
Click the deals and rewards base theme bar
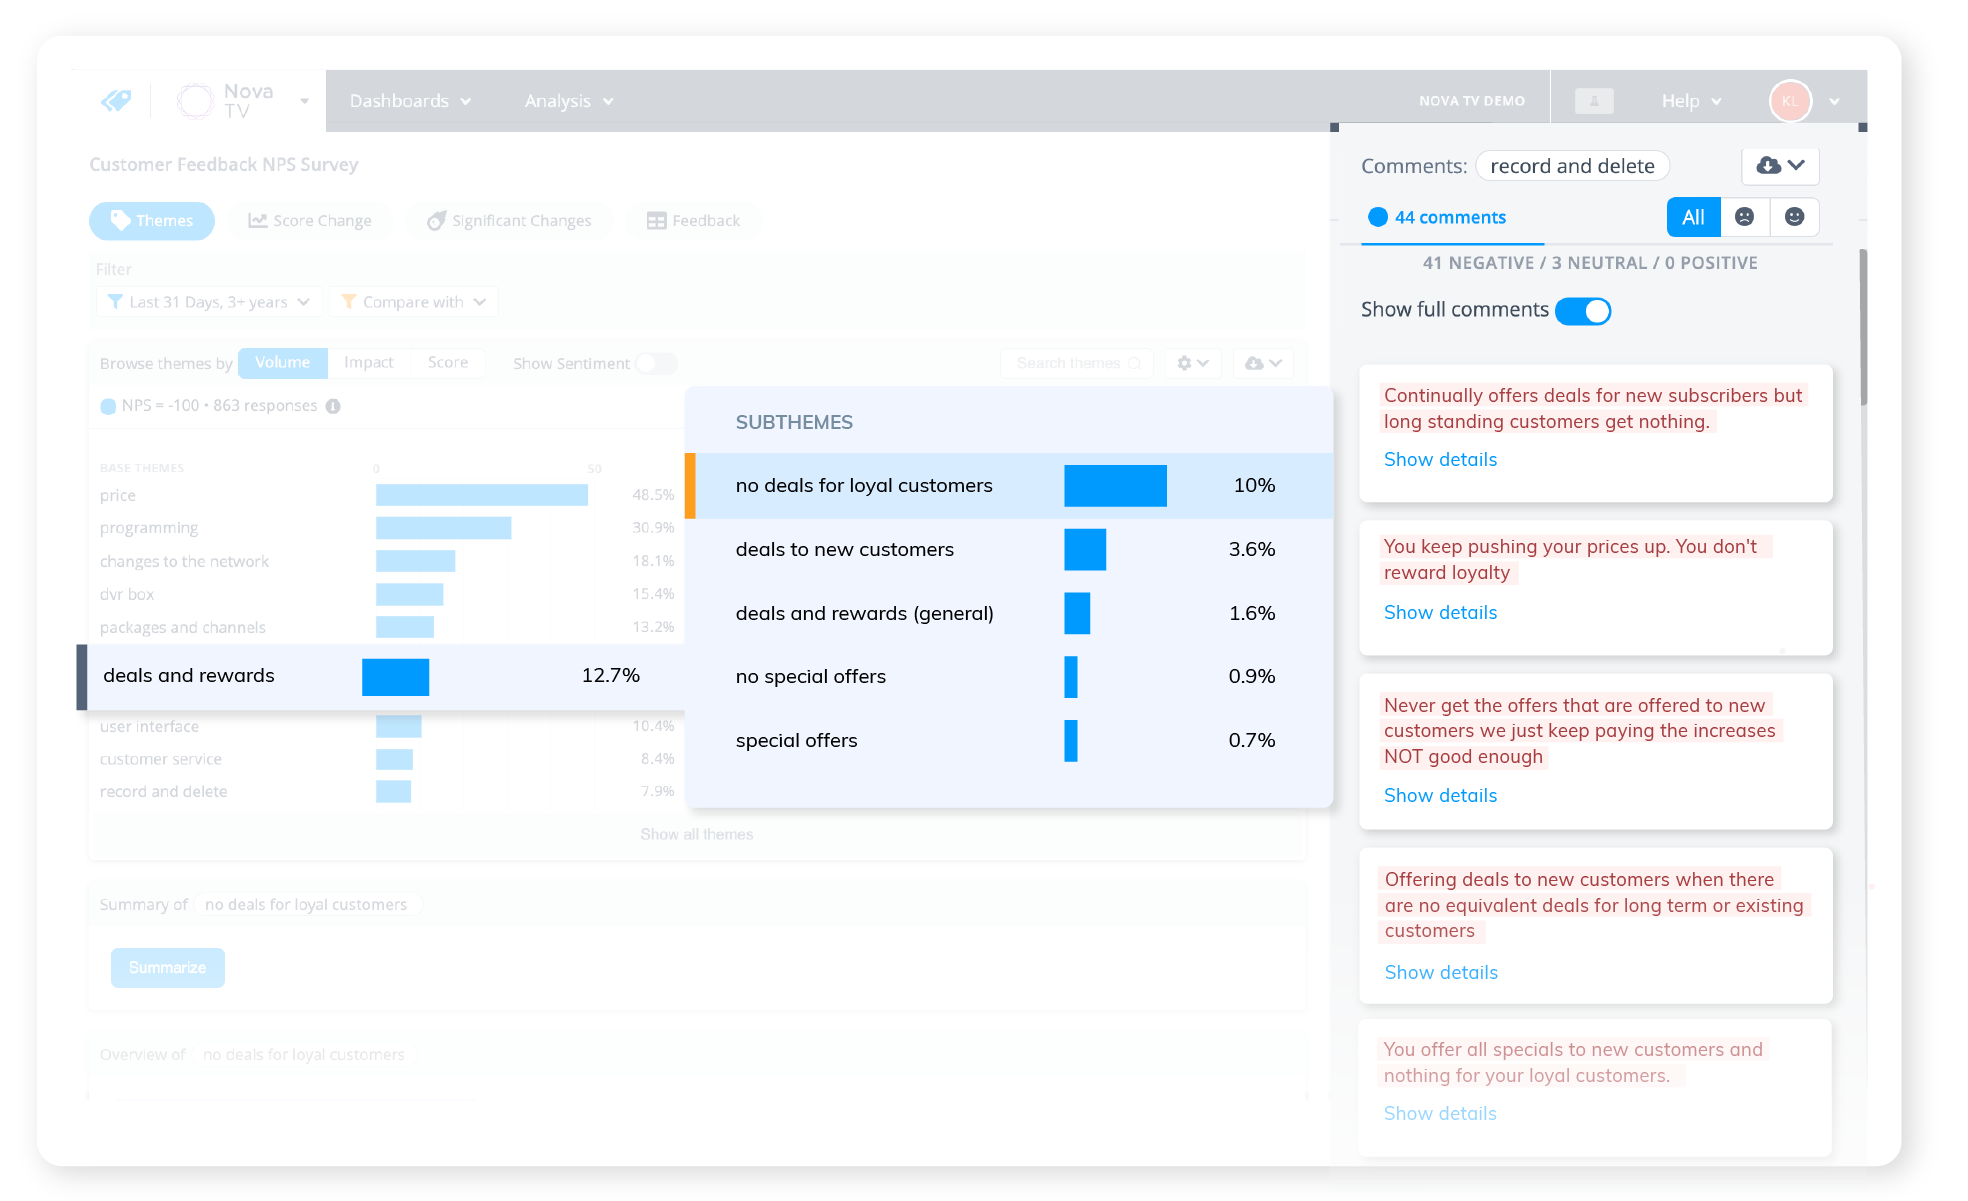[x=392, y=676]
